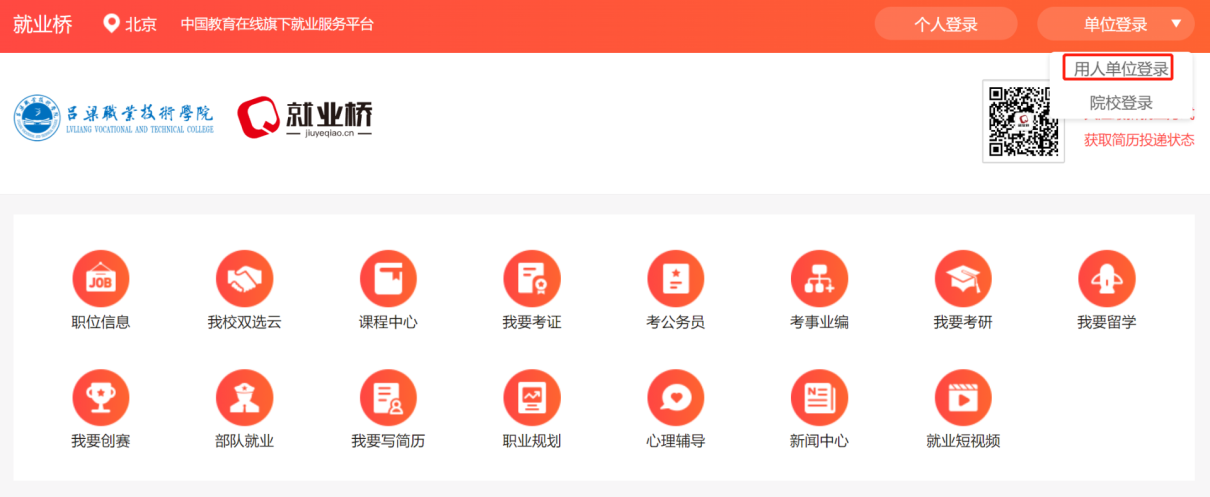Choose 院校登录 from dropdown menu
The width and height of the screenshot is (1210, 497).
click(x=1120, y=102)
